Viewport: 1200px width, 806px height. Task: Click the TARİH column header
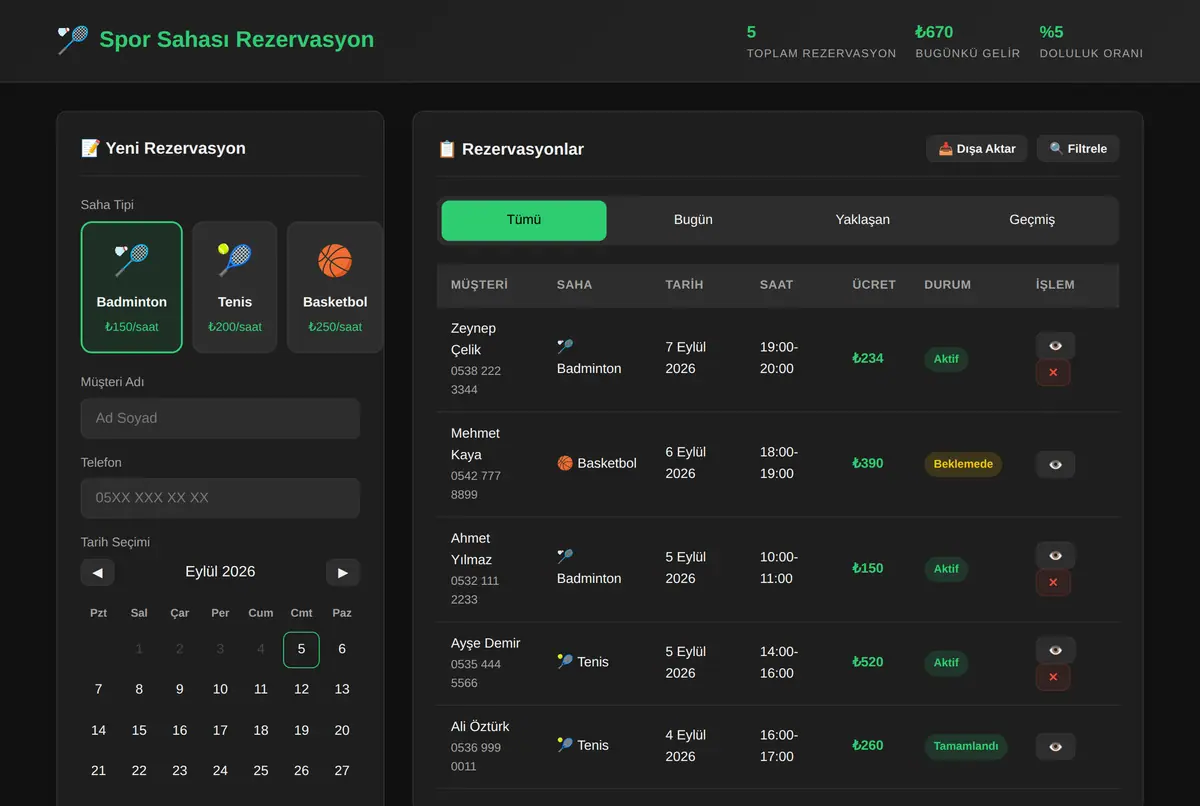(684, 285)
